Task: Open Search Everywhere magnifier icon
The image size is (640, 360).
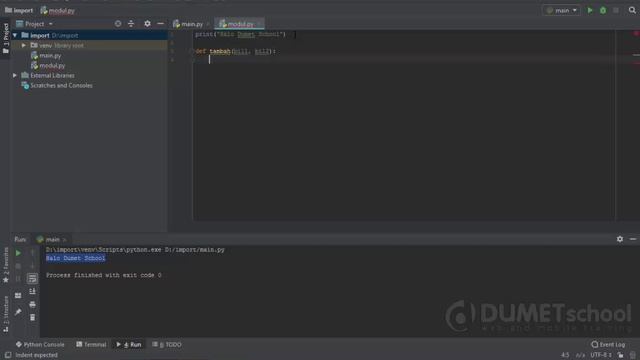Action: click(632, 10)
